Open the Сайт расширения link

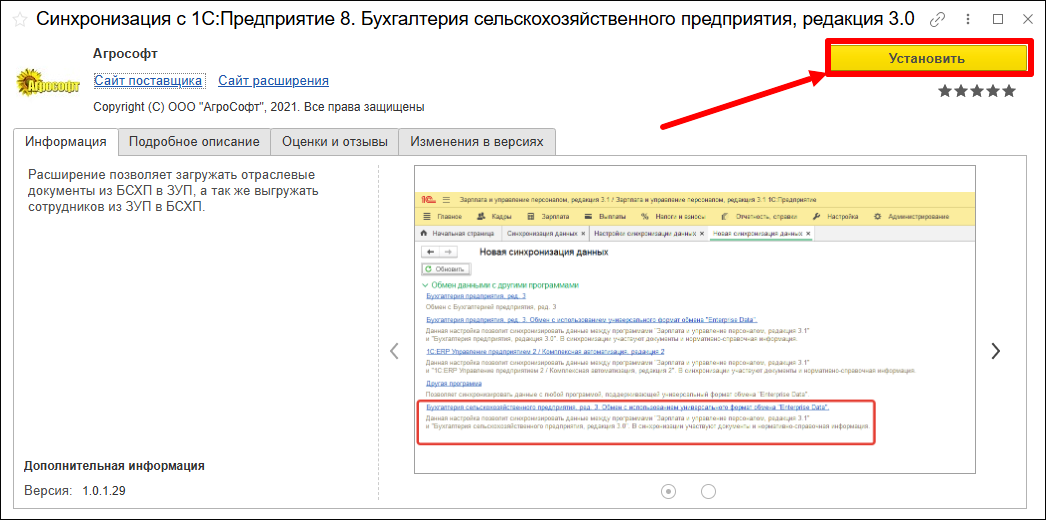[273, 80]
